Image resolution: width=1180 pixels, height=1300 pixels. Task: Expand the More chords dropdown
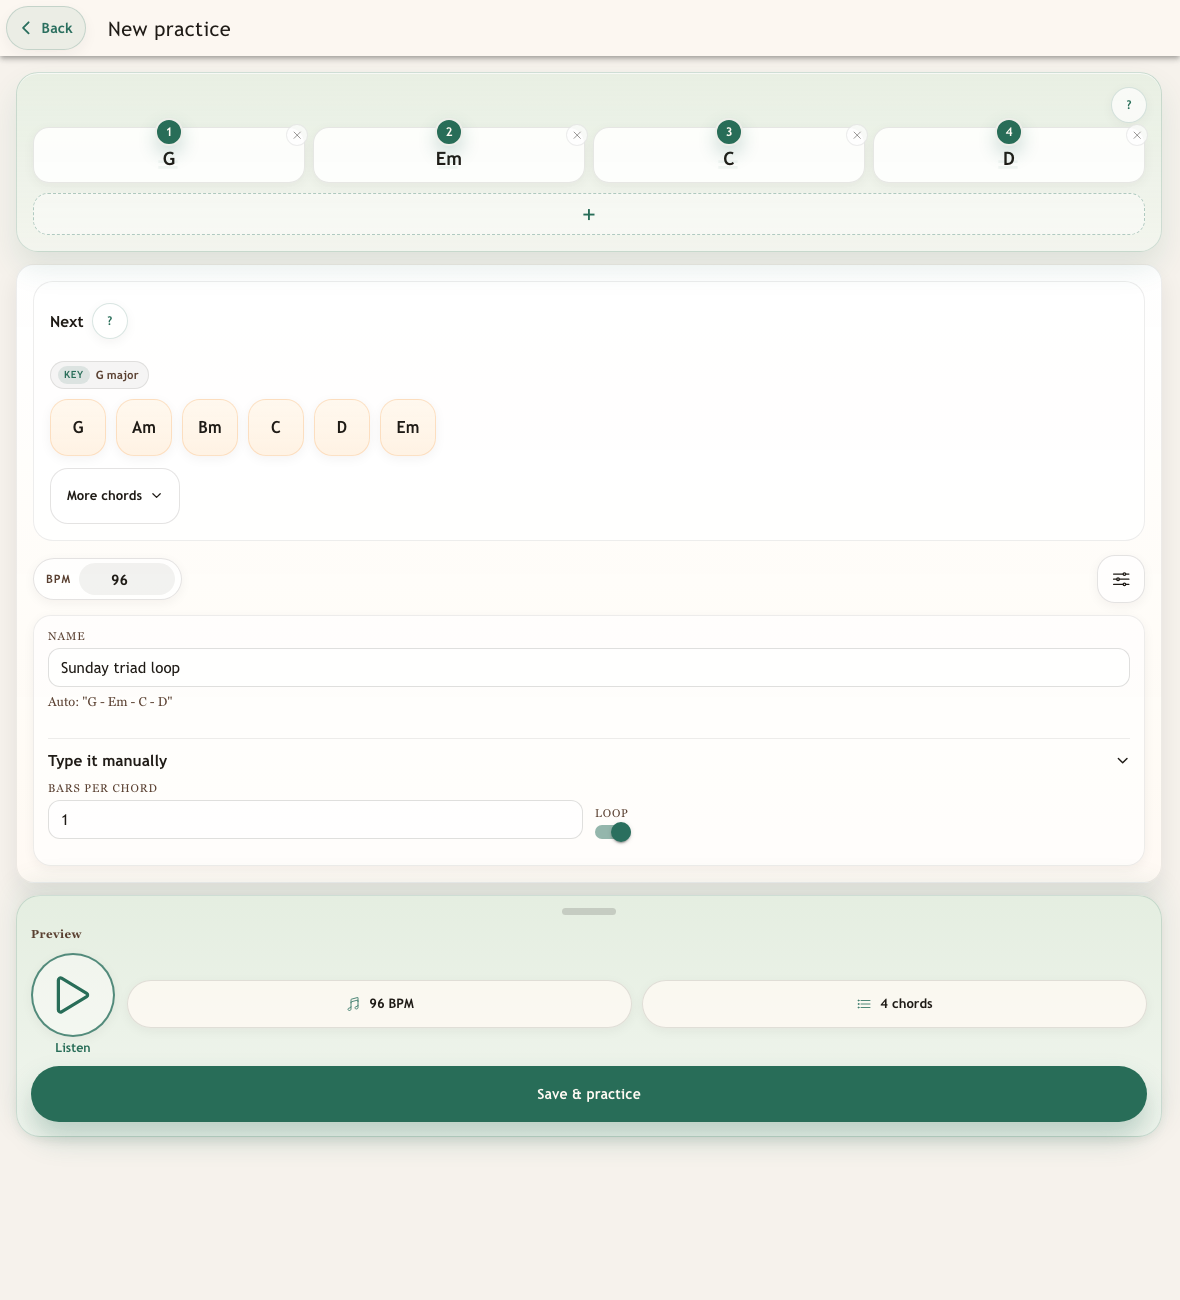(x=115, y=496)
